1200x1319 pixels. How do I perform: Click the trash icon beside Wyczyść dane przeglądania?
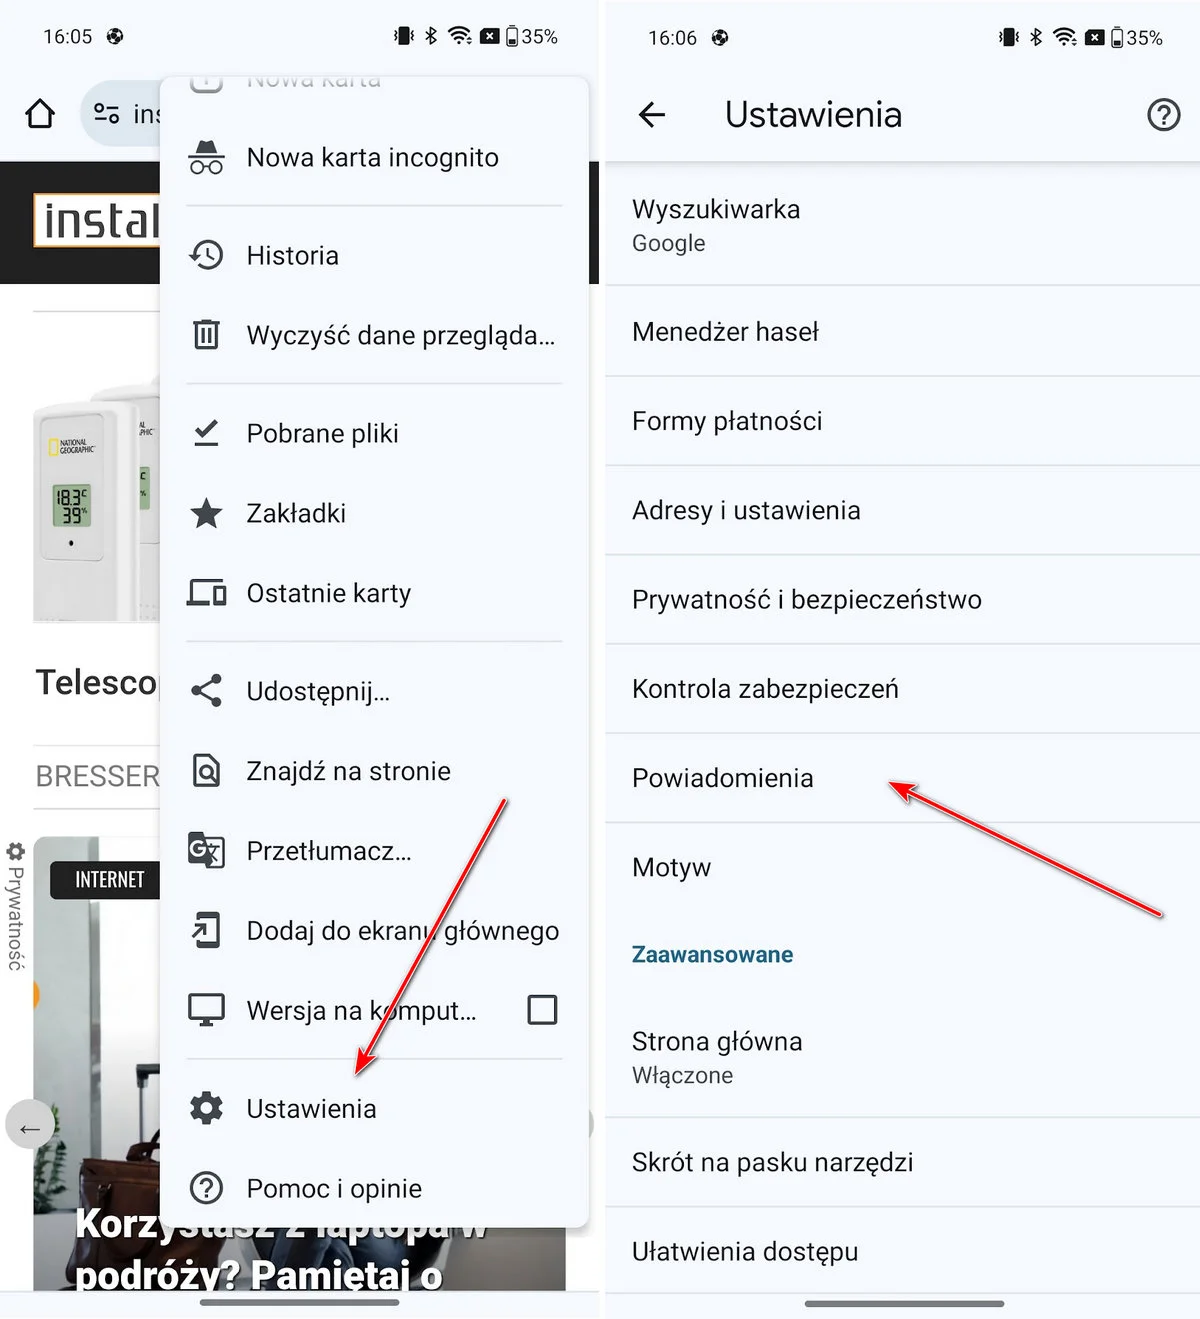(x=206, y=335)
